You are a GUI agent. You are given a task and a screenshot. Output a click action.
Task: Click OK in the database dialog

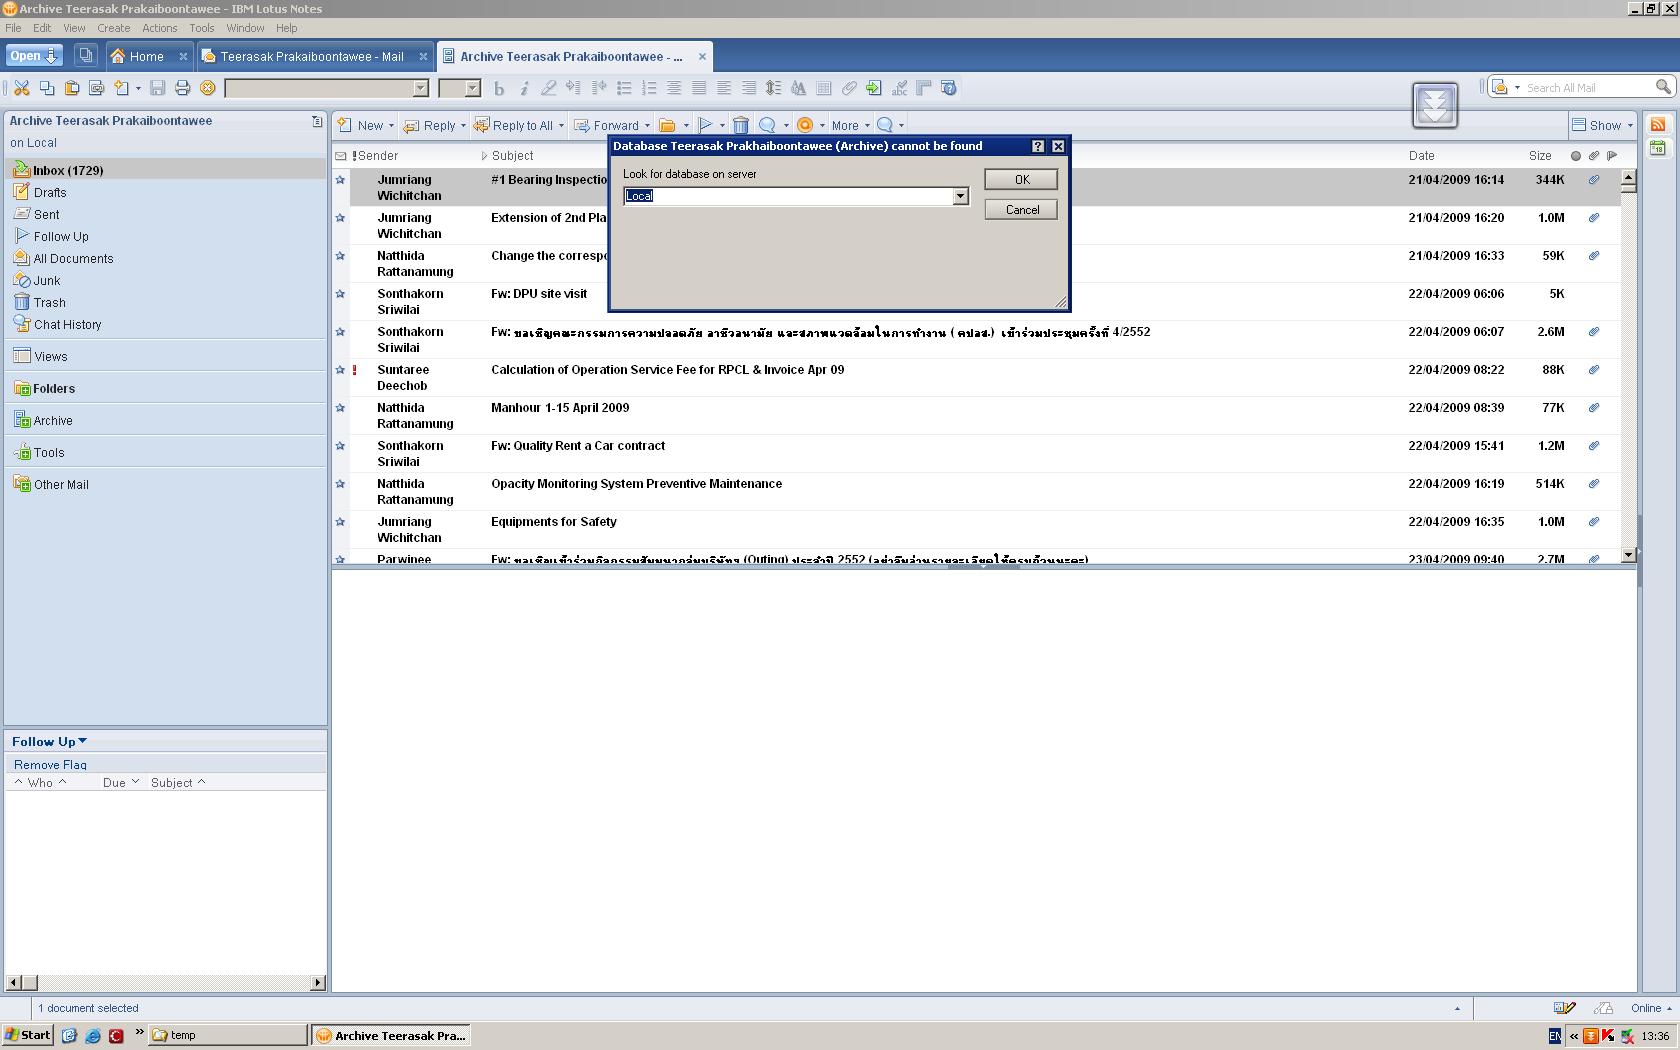click(x=1021, y=179)
